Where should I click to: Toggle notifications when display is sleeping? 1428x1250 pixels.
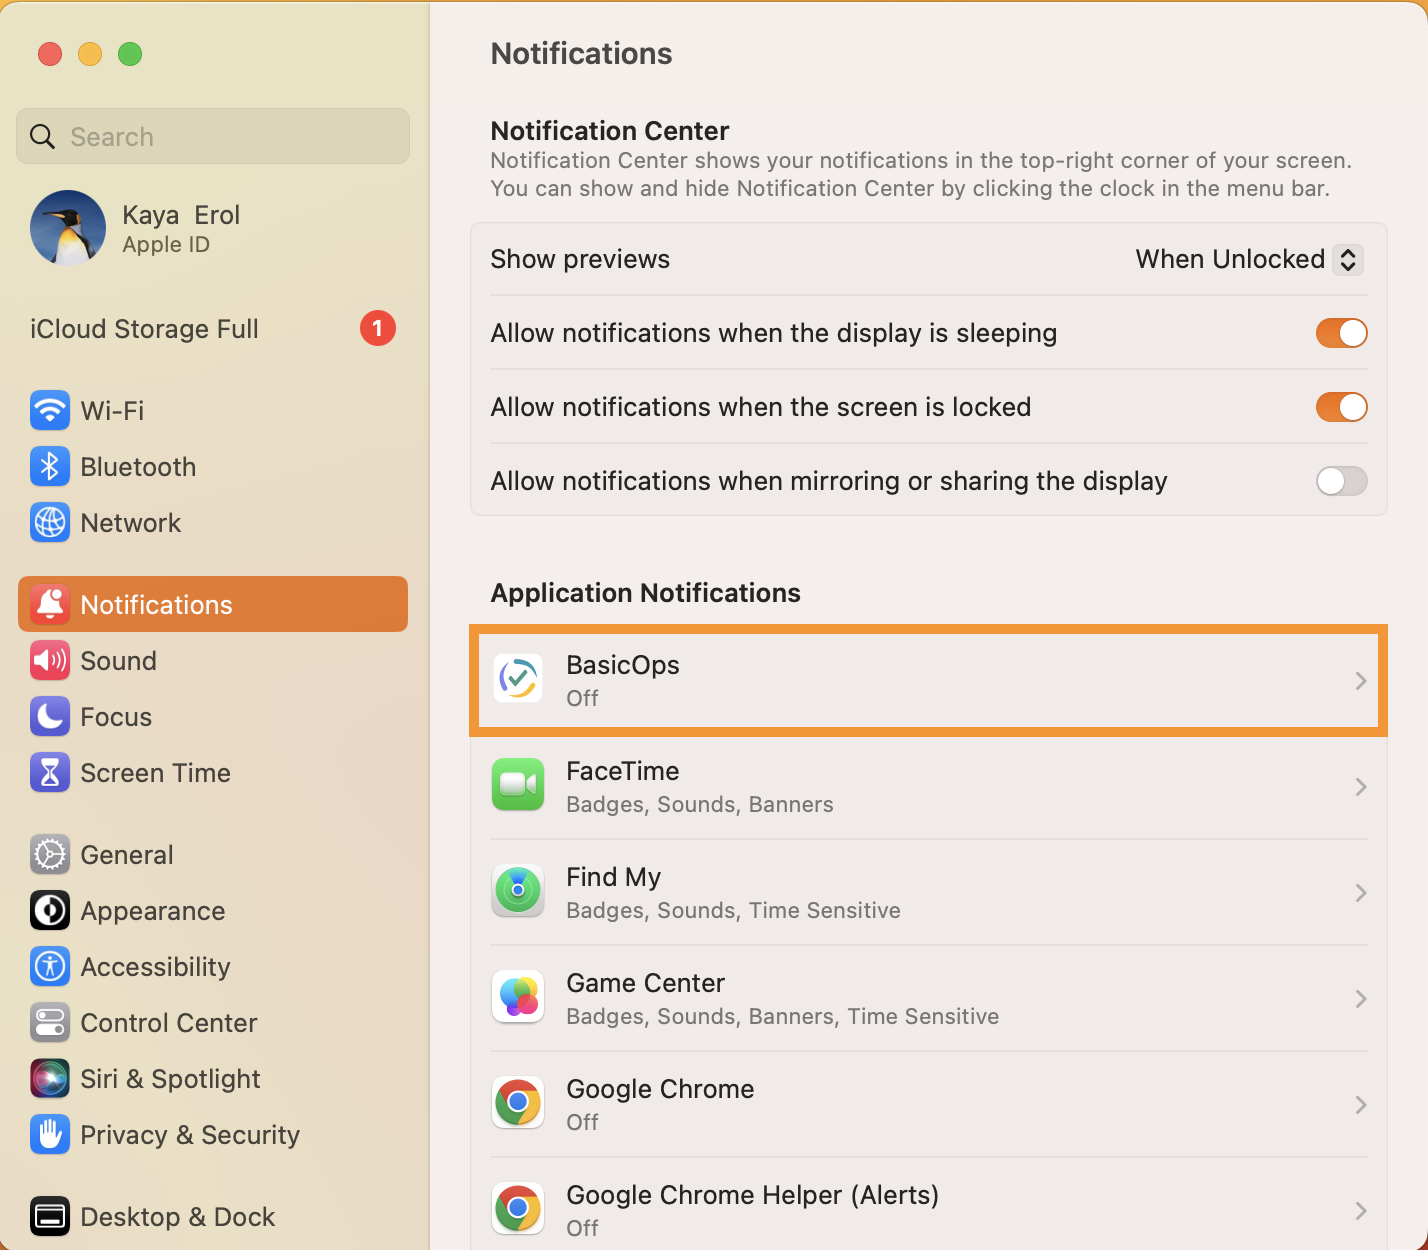(x=1341, y=333)
